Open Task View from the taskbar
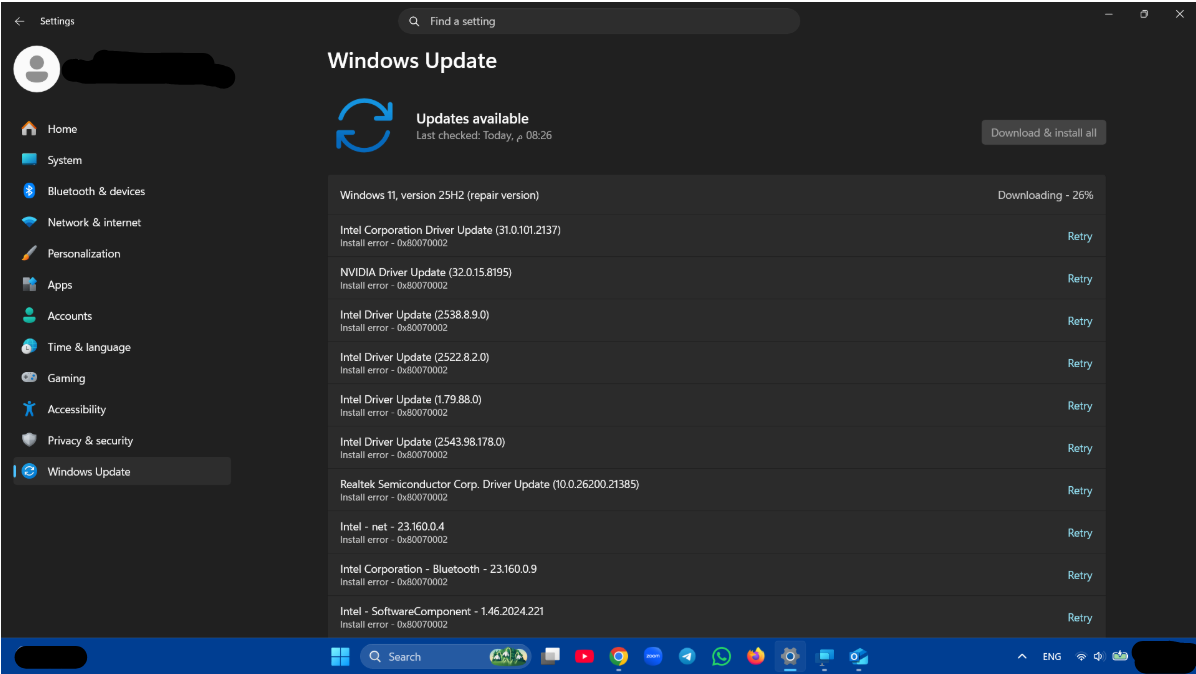 point(551,656)
